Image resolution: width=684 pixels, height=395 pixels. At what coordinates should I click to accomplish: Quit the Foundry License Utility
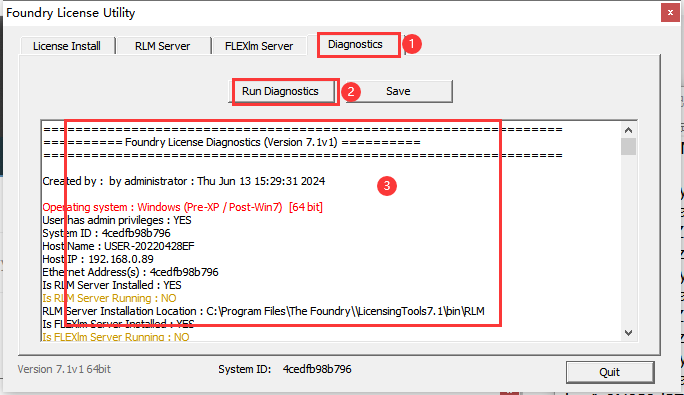[610, 372]
